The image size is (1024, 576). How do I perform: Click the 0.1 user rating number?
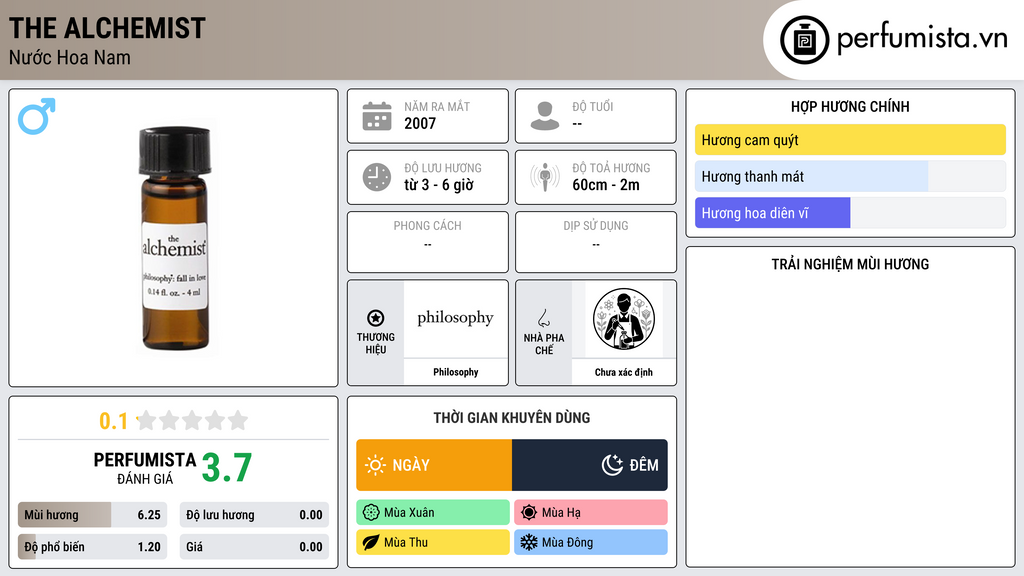coord(113,421)
